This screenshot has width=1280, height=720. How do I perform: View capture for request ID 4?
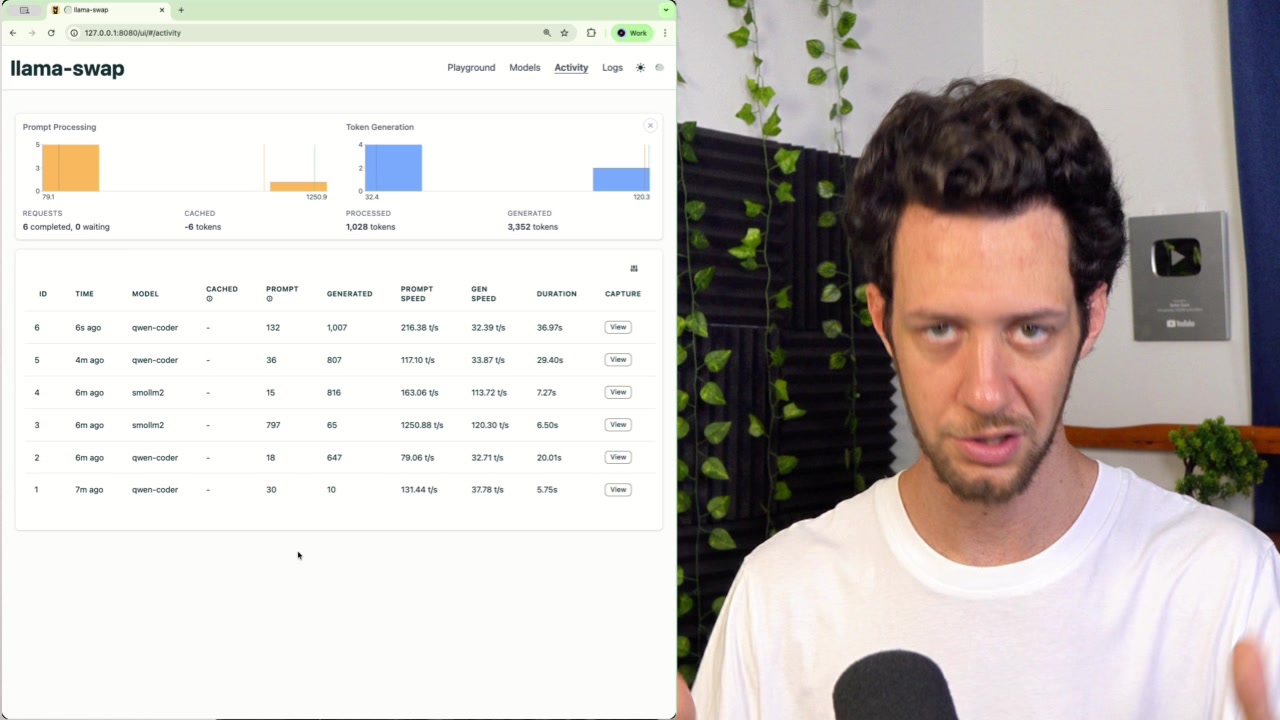(x=618, y=392)
